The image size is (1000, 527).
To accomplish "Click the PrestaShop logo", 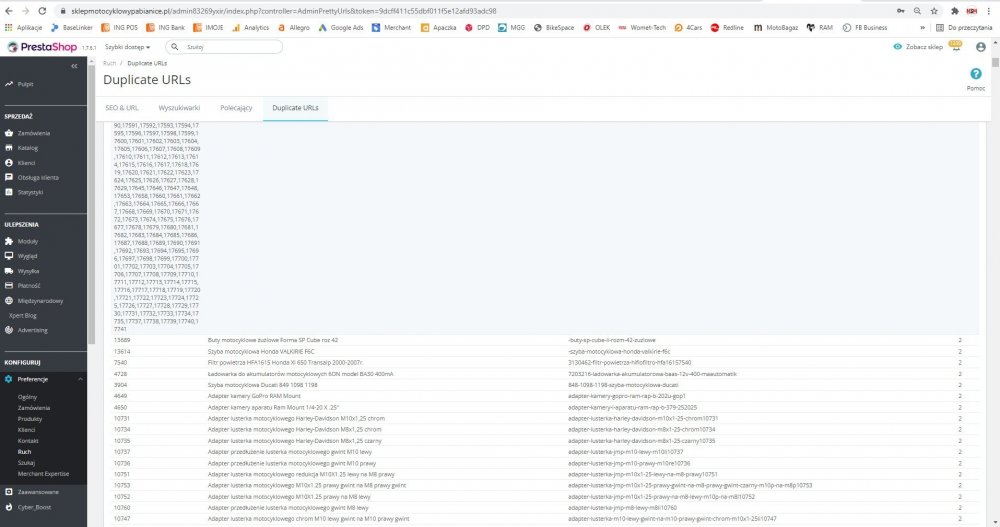I will (x=42, y=47).
